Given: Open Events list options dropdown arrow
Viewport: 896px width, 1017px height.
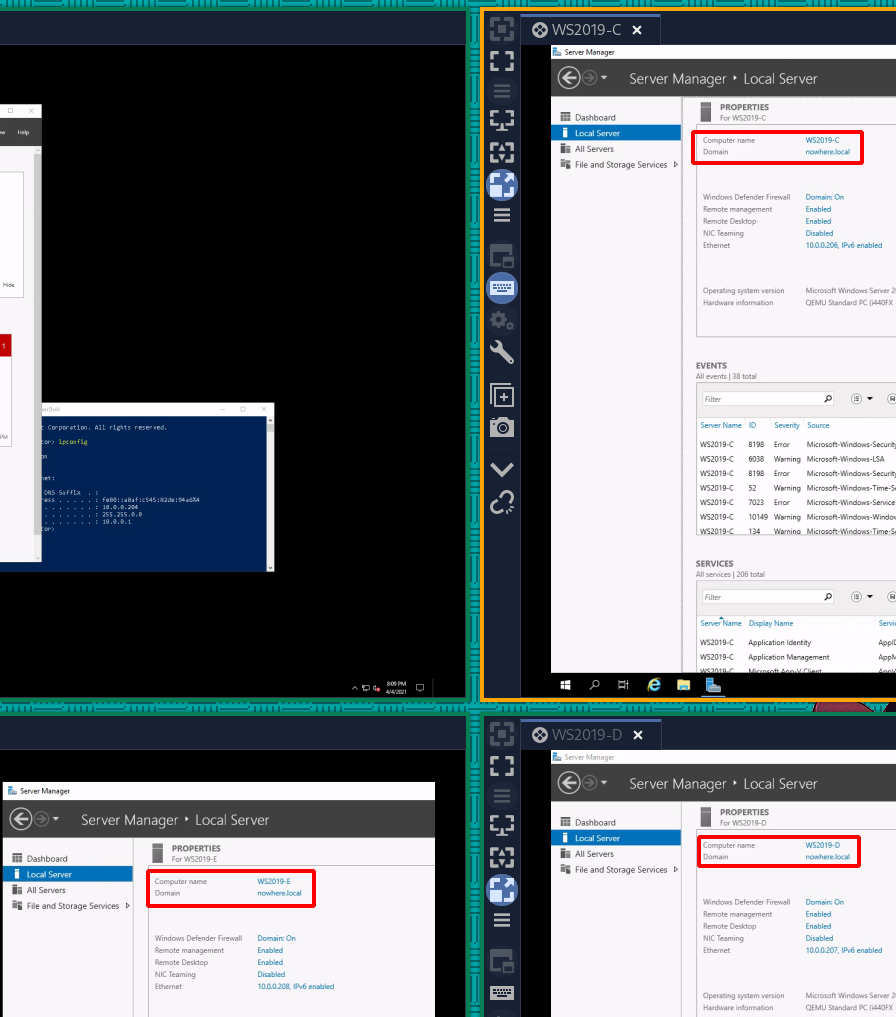Looking at the screenshot, I should (x=870, y=399).
